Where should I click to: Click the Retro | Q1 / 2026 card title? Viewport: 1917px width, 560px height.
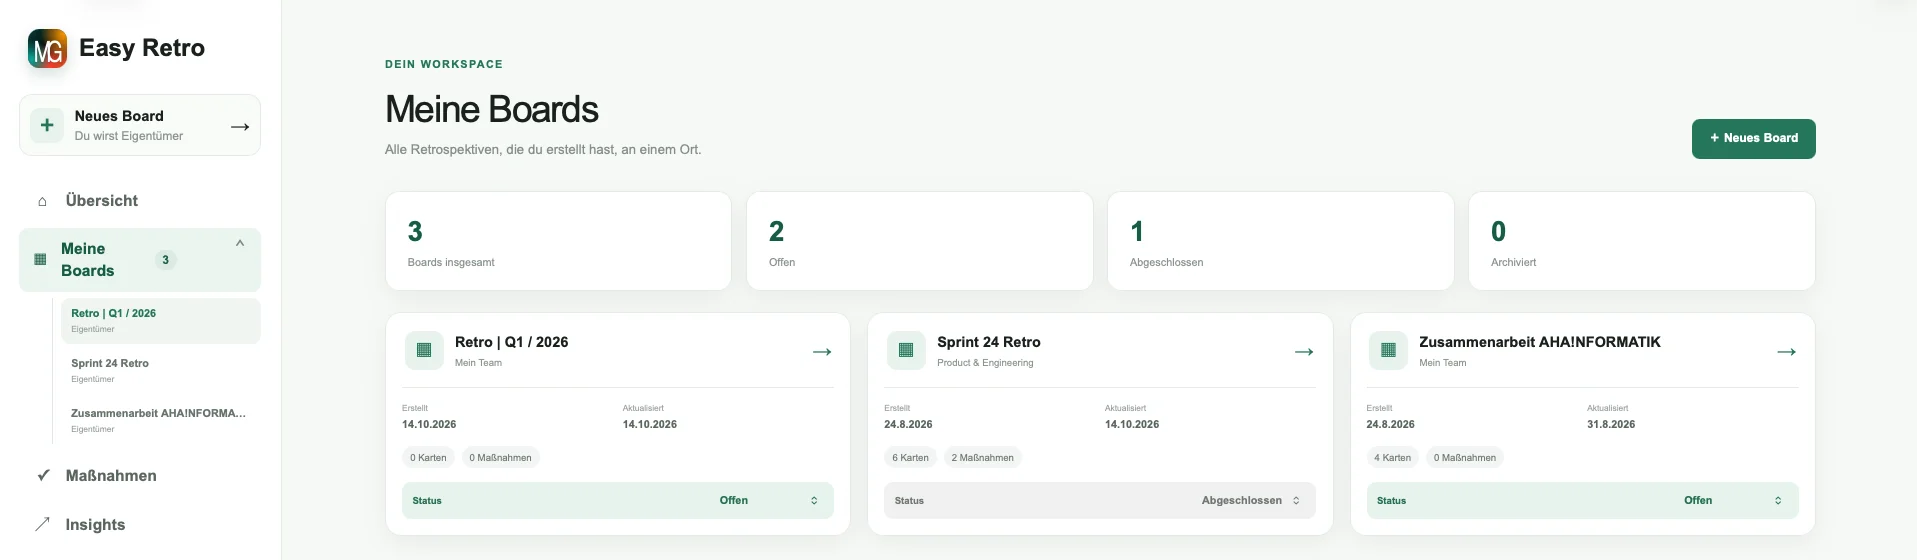(511, 342)
